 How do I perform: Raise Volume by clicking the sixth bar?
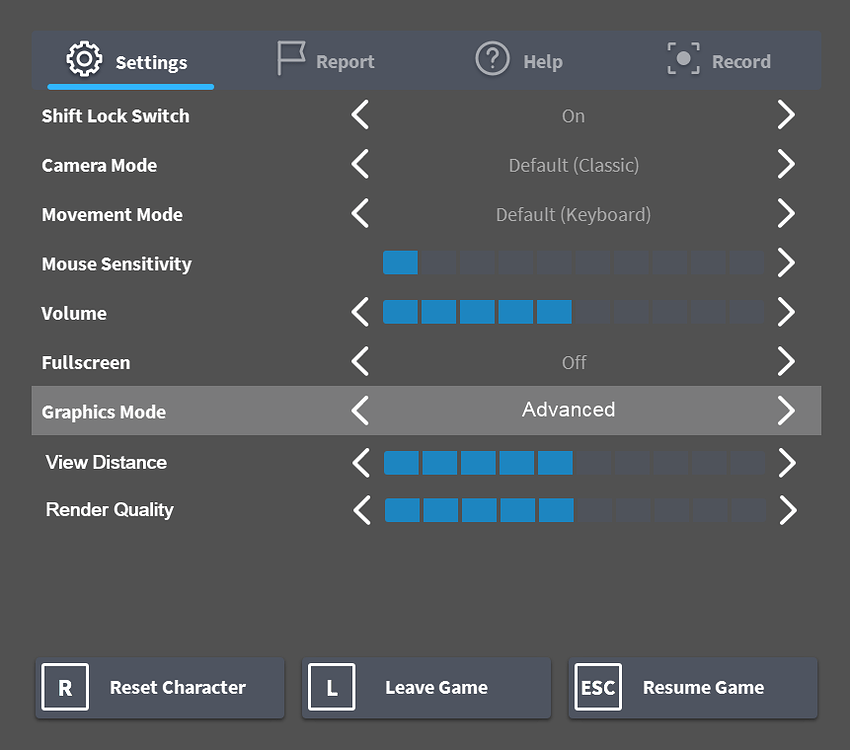(x=593, y=312)
